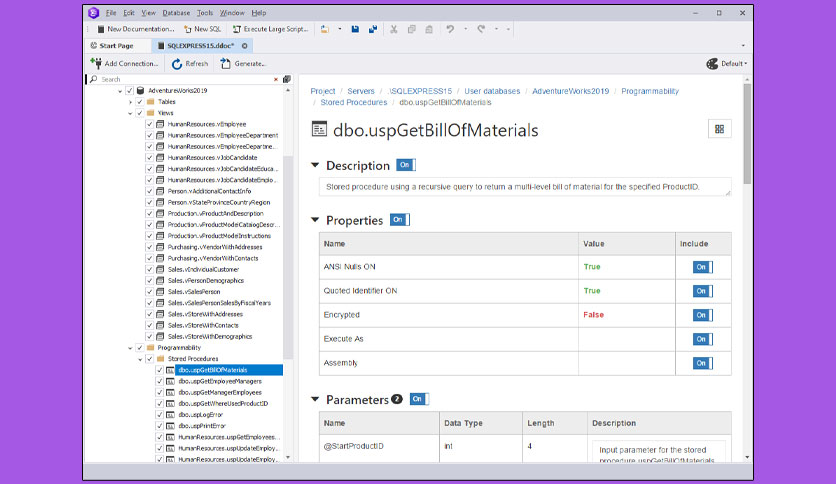Close the SQLEXPRESS15.ddoc tab
The height and width of the screenshot is (484, 836).
[245, 46]
